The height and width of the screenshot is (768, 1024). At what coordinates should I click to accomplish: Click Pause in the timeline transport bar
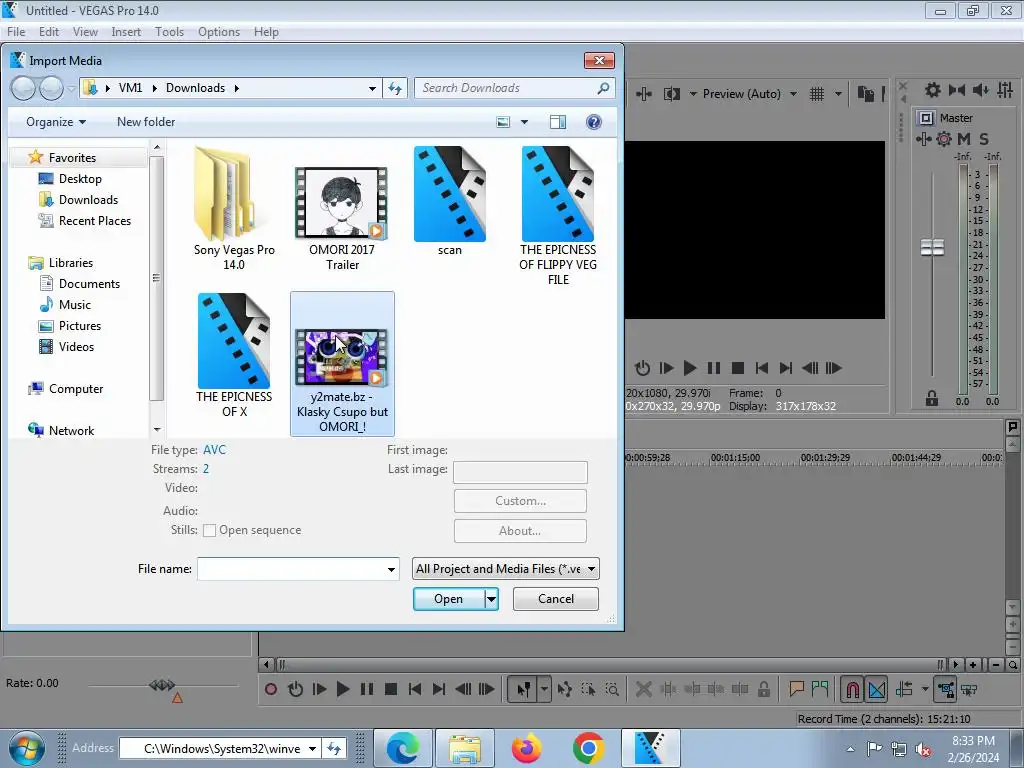[x=367, y=689]
